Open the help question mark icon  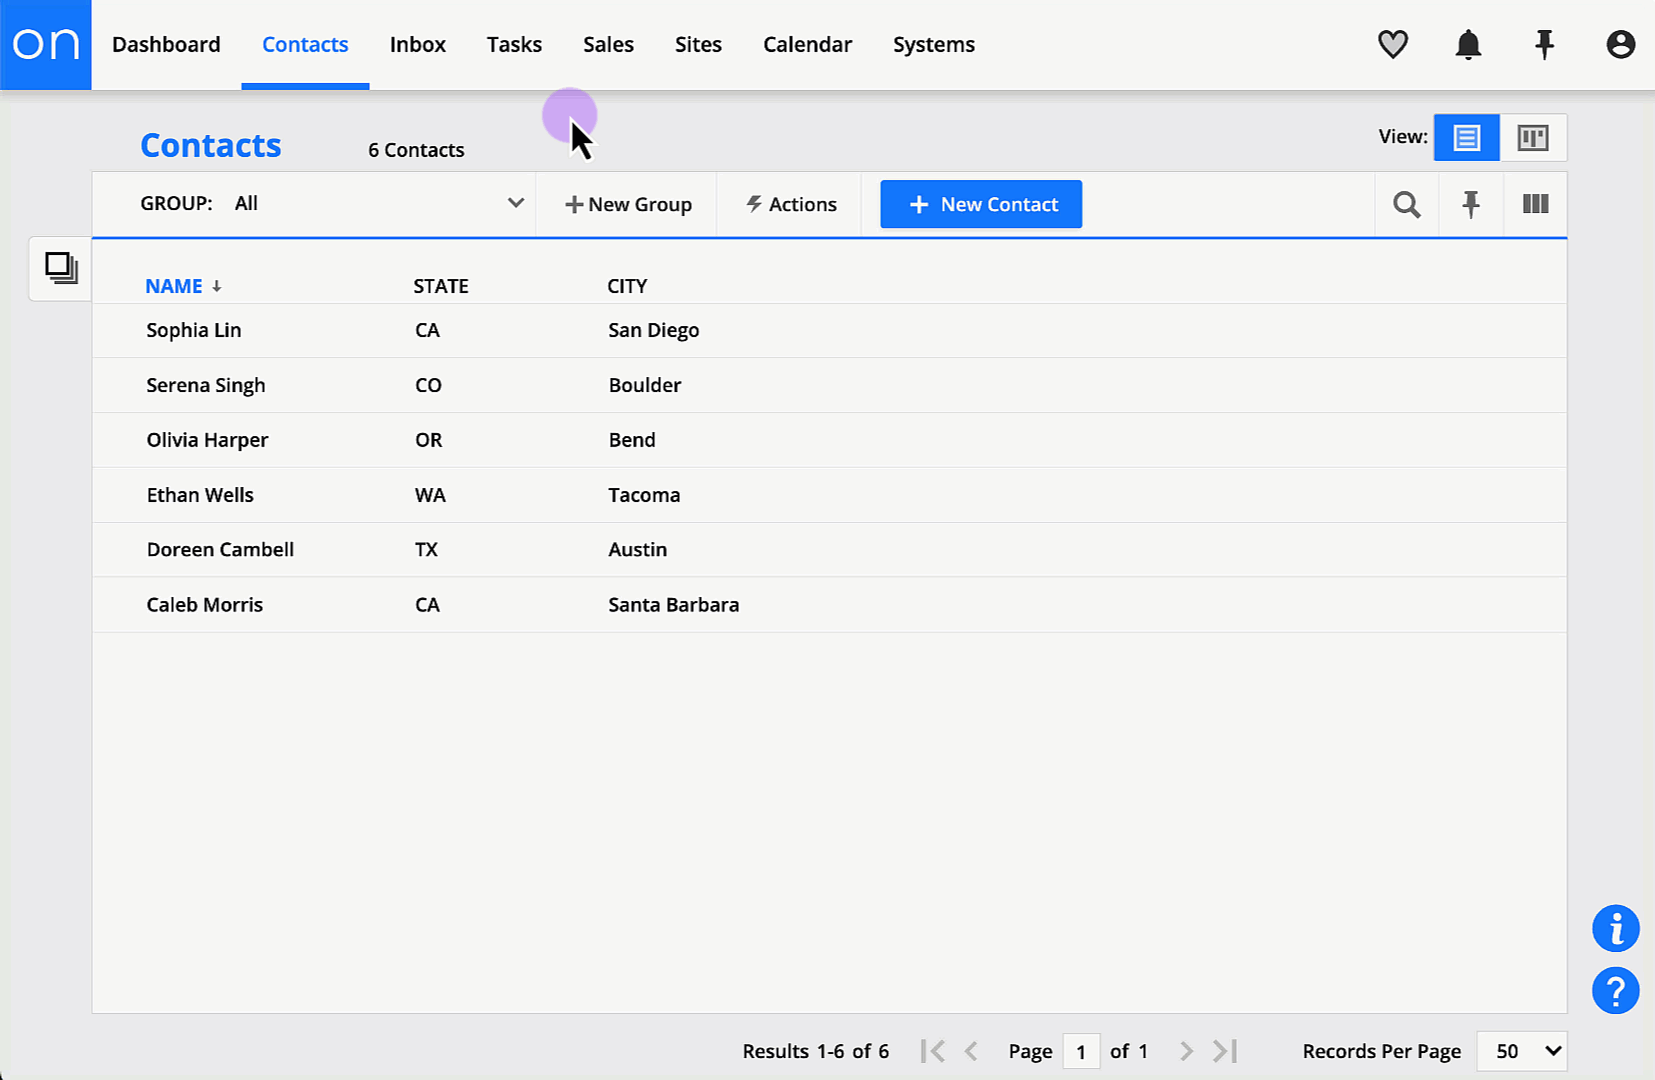[x=1615, y=991]
